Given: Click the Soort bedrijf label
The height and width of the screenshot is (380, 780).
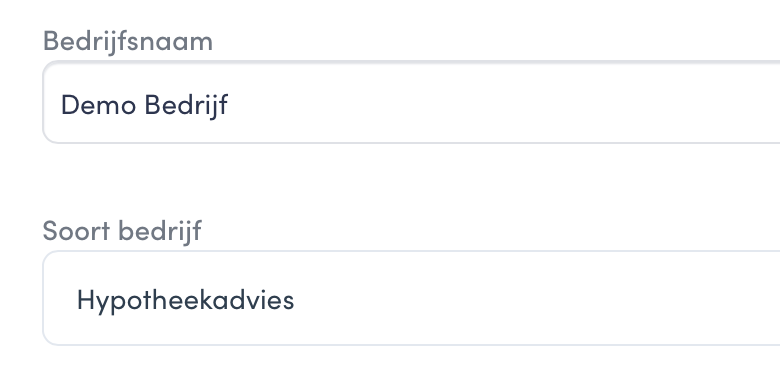Looking at the screenshot, I should click(122, 231).
